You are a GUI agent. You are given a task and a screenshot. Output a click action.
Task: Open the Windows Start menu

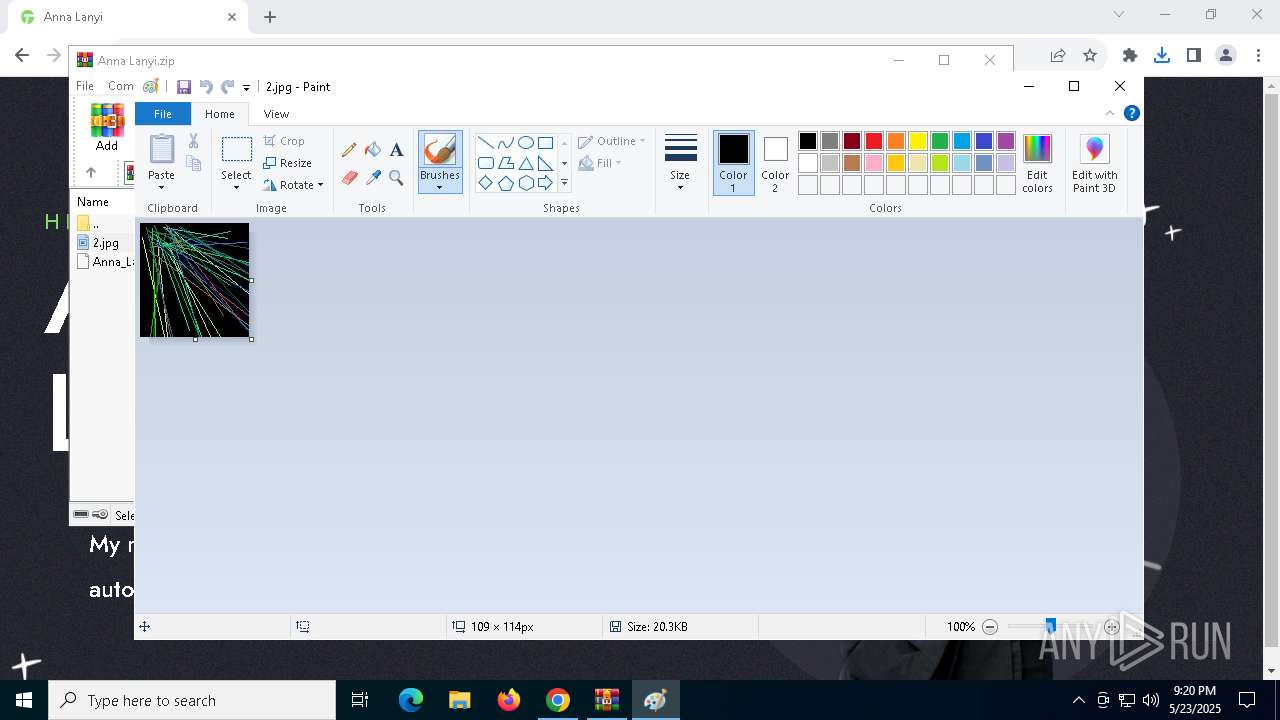[x=24, y=700]
